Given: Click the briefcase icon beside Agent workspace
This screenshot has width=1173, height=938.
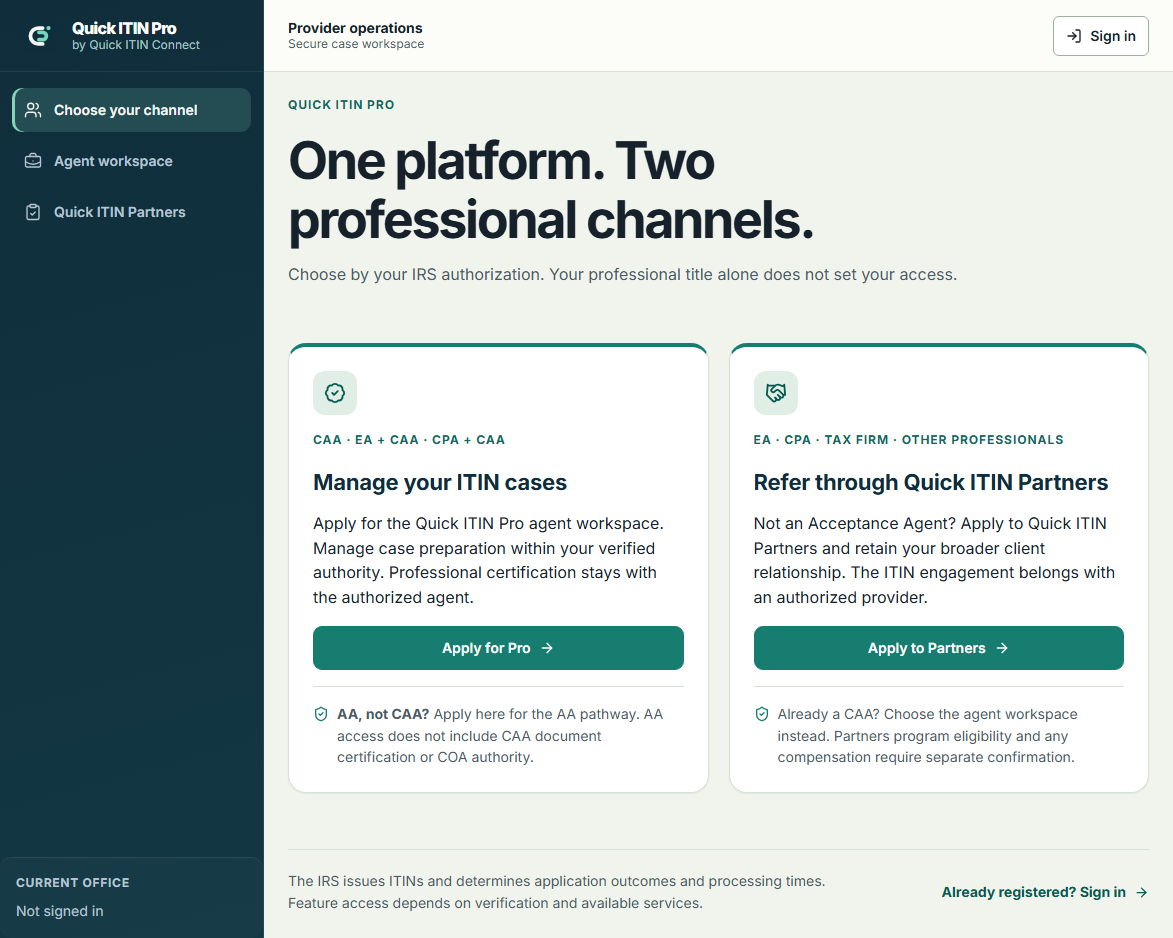Looking at the screenshot, I should [33, 161].
